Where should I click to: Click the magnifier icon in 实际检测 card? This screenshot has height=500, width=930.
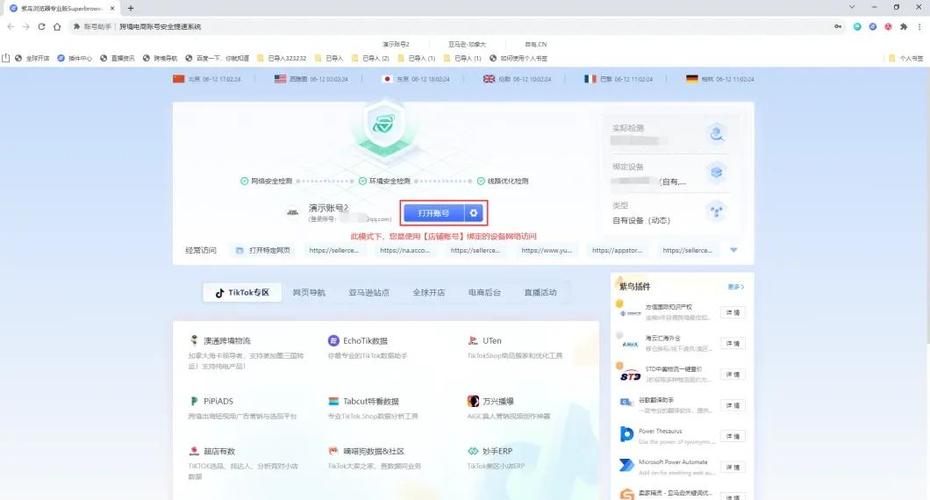[716, 133]
